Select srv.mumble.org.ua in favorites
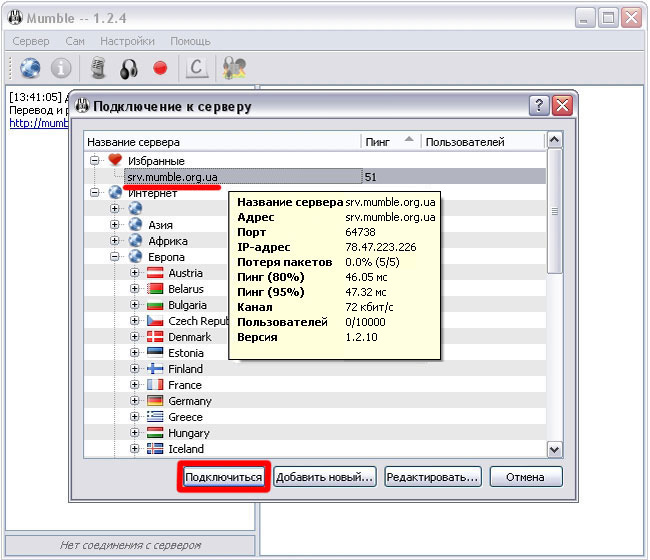 tap(172, 177)
